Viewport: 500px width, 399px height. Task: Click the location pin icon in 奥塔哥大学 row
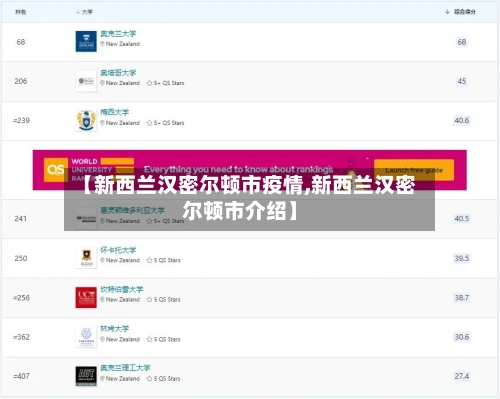click(x=103, y=83)
